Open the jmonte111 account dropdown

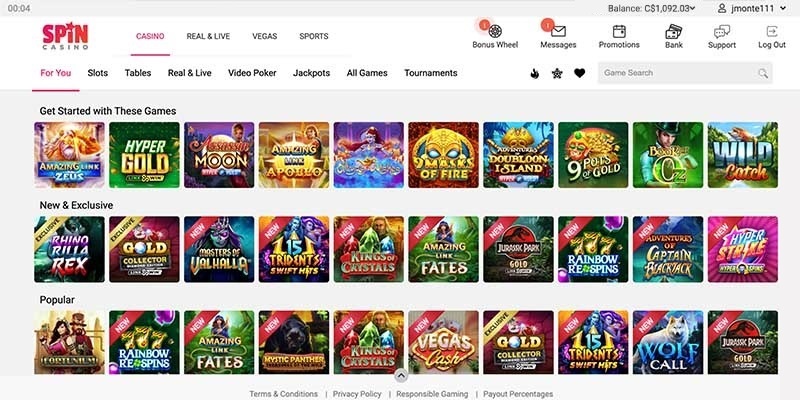(x=753, y=9)
